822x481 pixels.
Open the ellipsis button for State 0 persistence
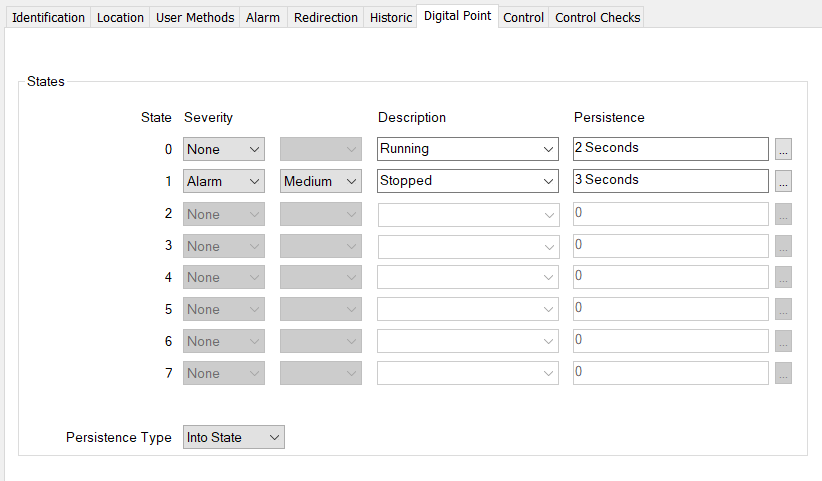pyautogui.click(x=783, y=150)
